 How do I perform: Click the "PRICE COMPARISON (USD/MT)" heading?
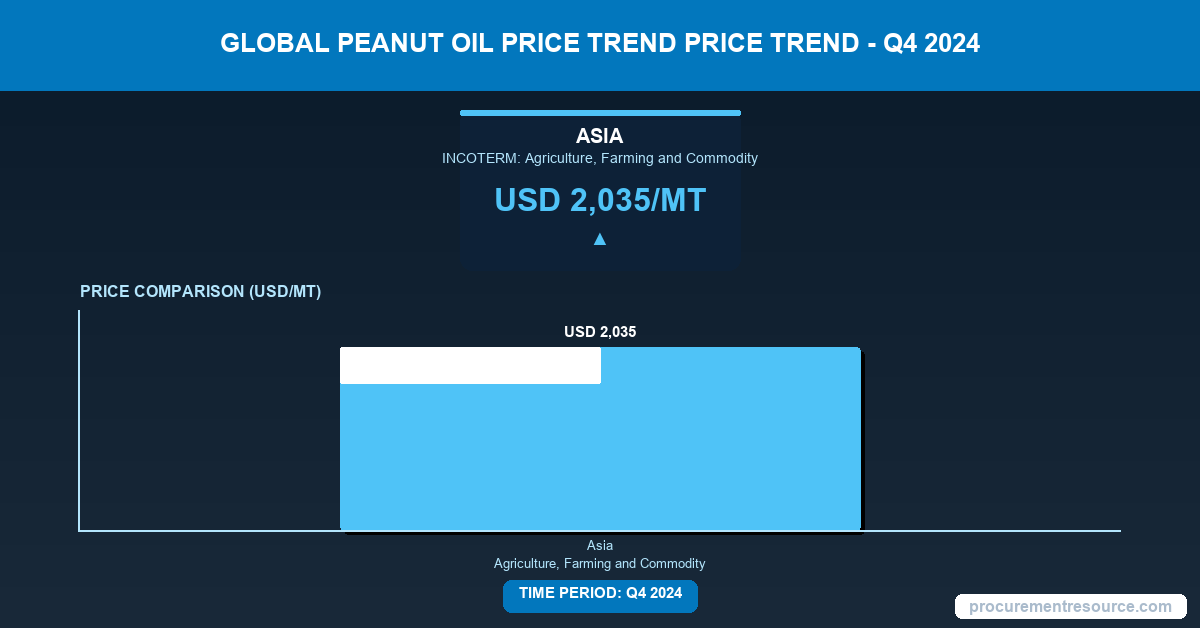pyautogui.click(x=200, y=292)
